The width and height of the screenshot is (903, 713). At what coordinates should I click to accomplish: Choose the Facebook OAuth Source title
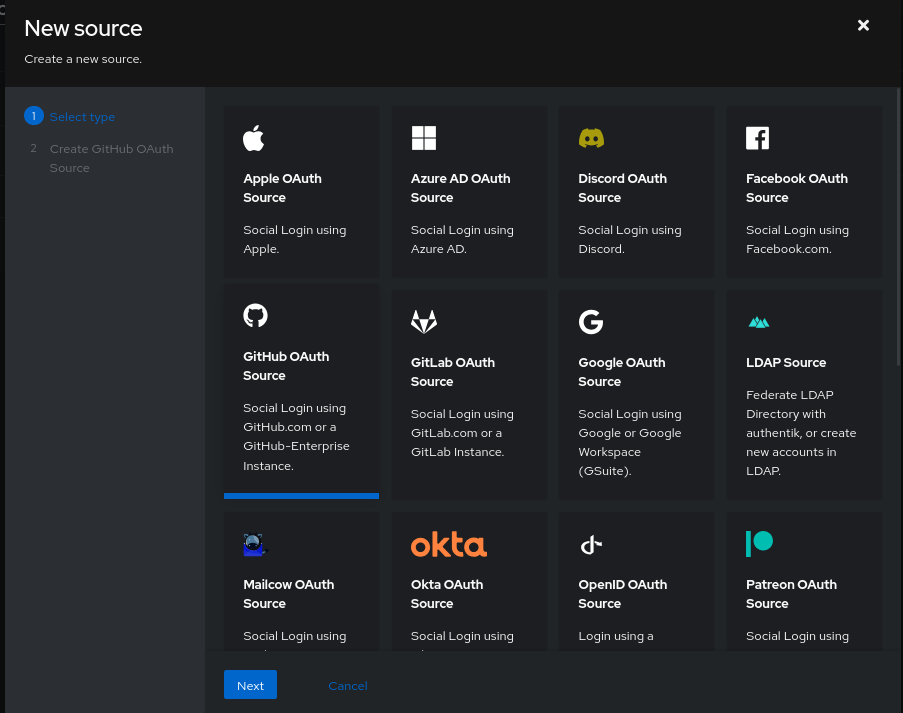point(796,188)
